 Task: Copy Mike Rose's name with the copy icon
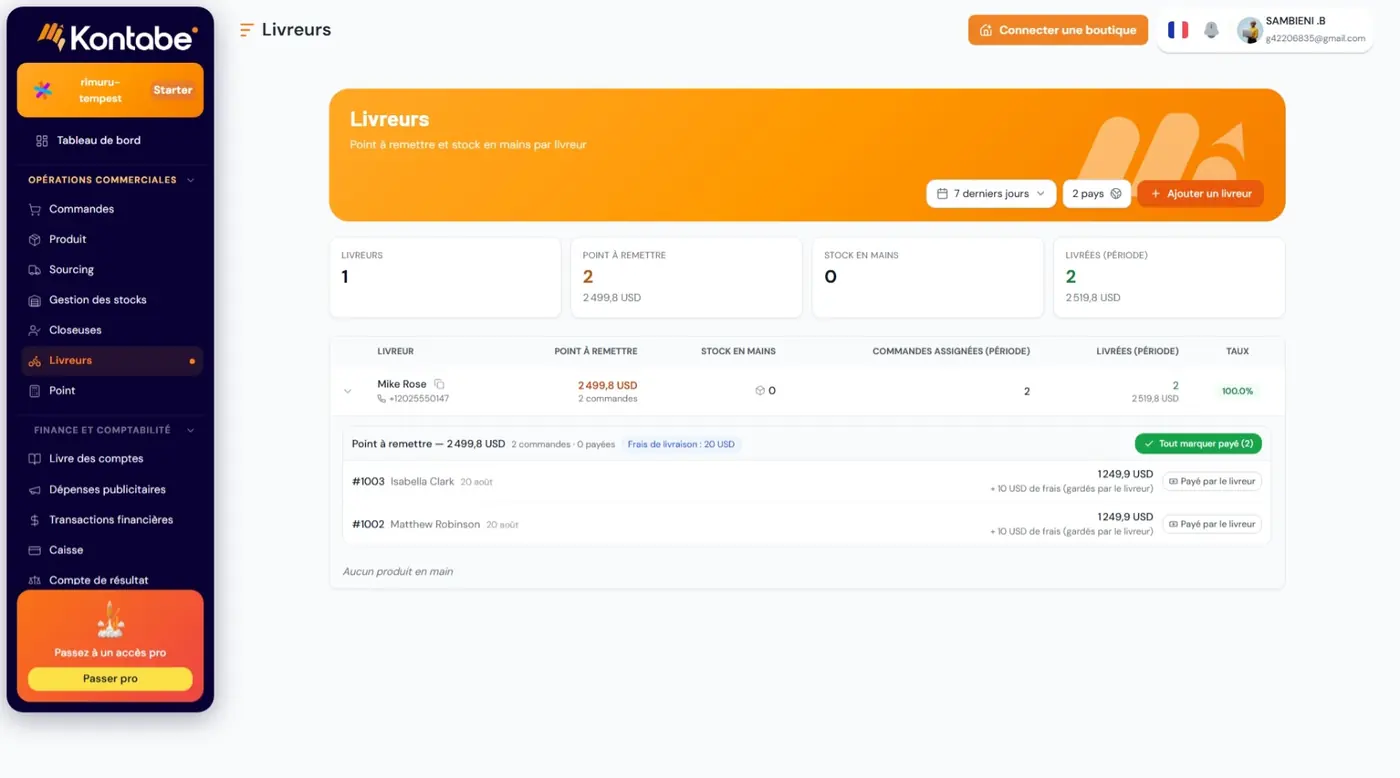[x=439, y=384]
